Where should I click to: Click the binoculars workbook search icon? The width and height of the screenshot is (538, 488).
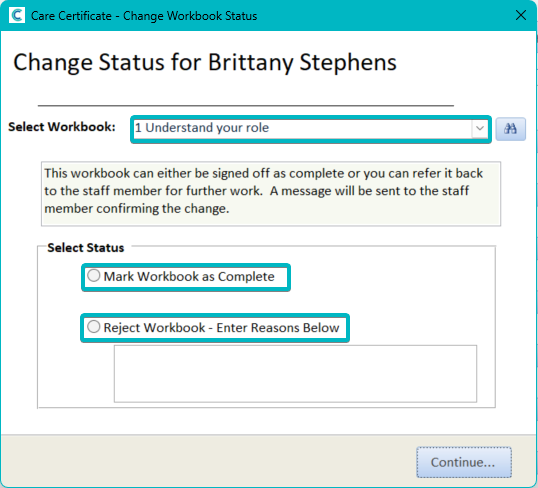[x=510, y=129]
